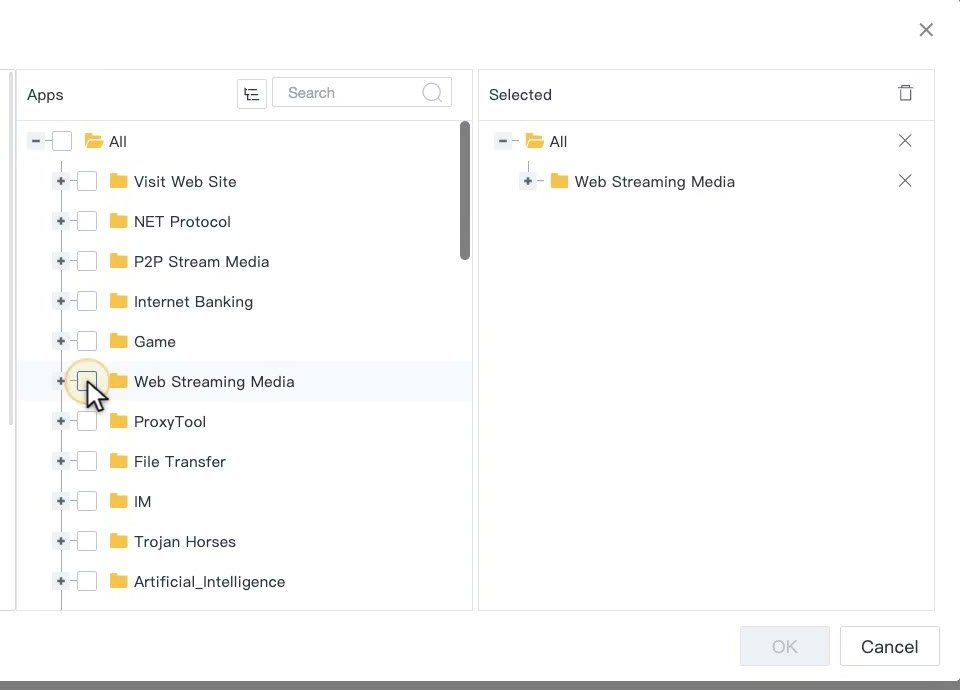Select the File Transfer tree label
Viewport: 960px width, 690px height.
[x=179, y=462]
